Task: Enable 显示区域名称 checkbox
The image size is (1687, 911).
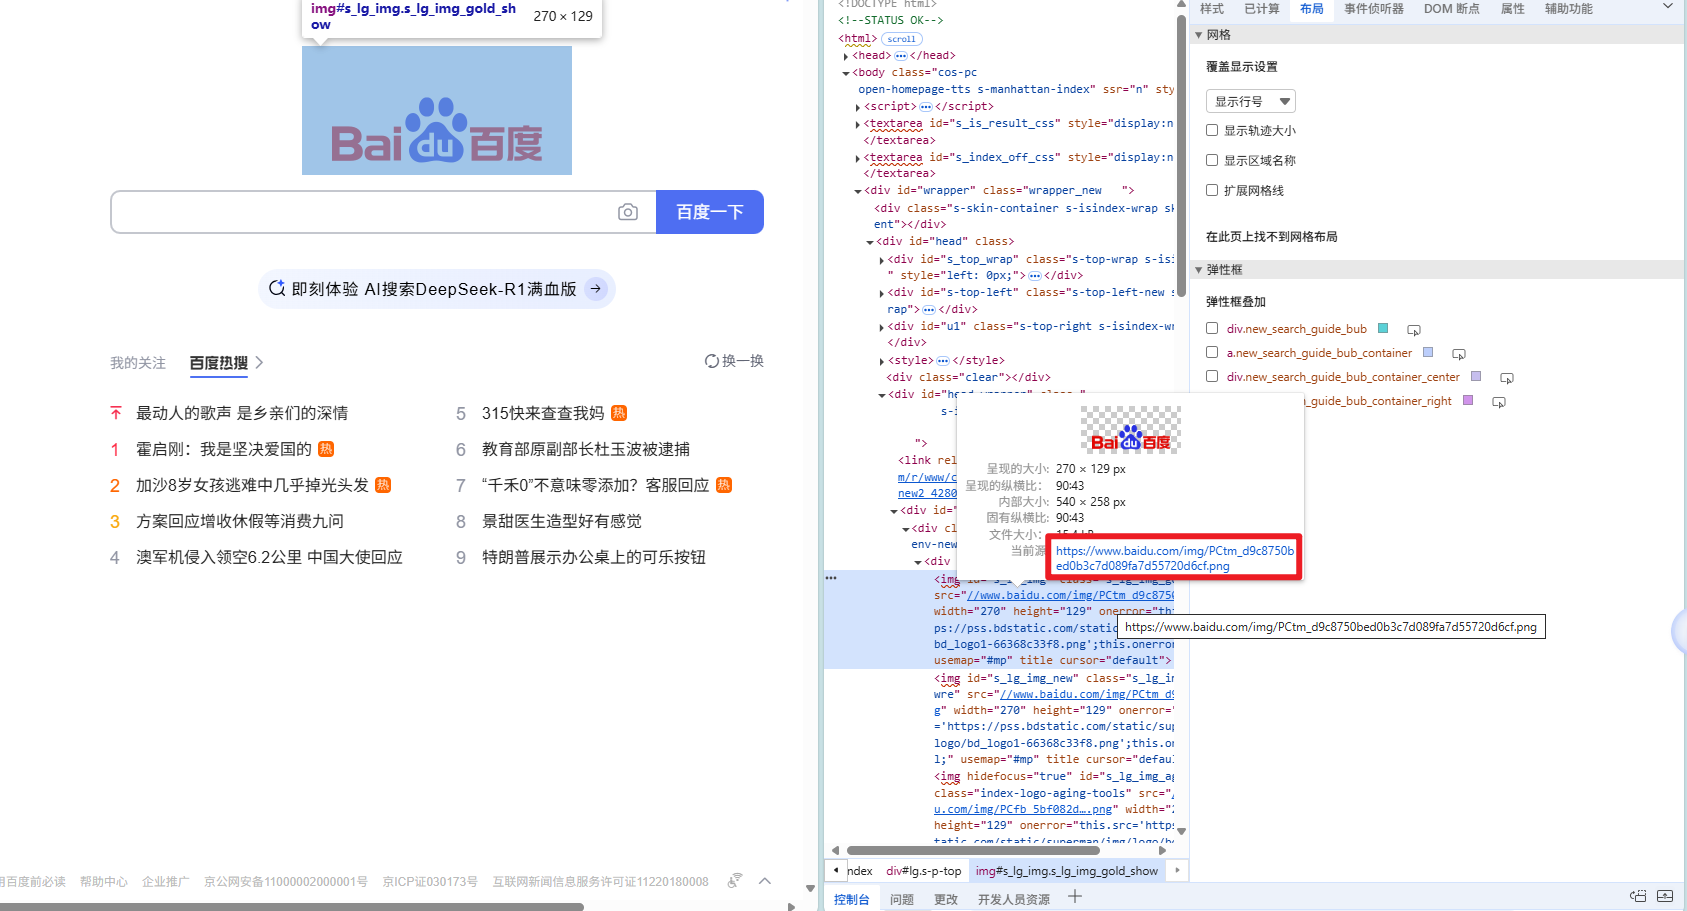Action: 1212,160
